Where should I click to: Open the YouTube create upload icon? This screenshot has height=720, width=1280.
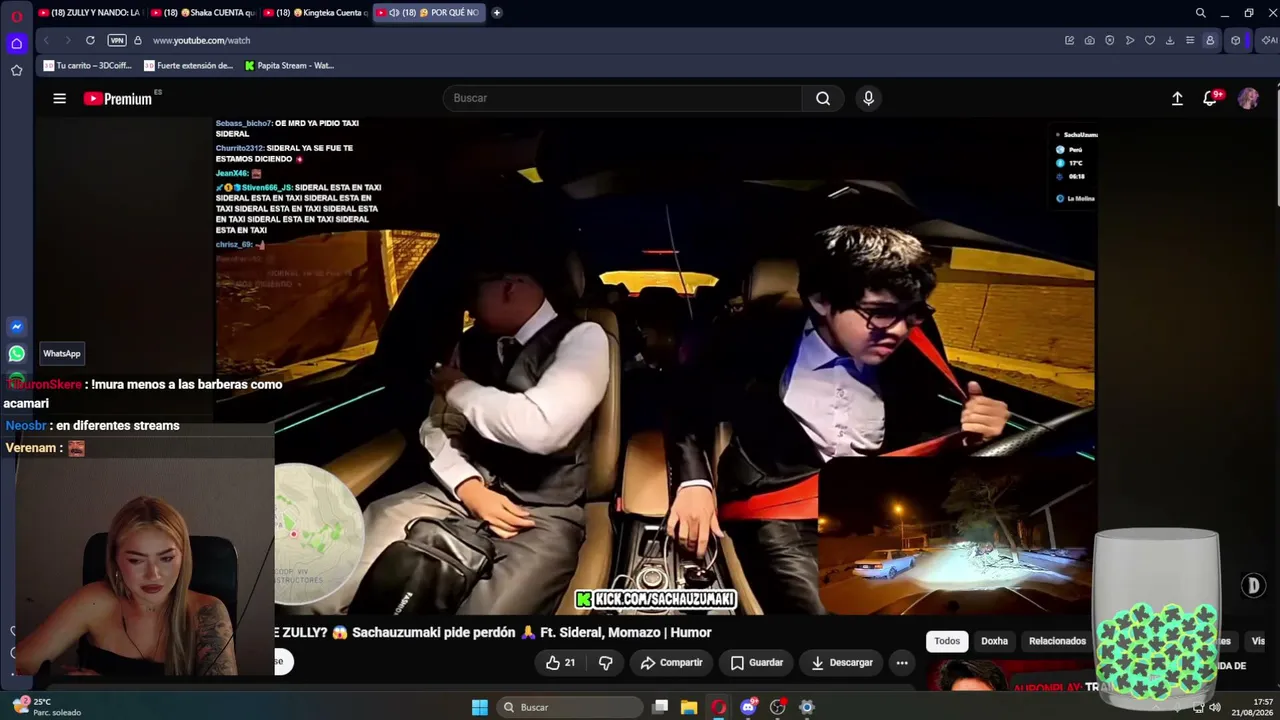[1177, 98]
